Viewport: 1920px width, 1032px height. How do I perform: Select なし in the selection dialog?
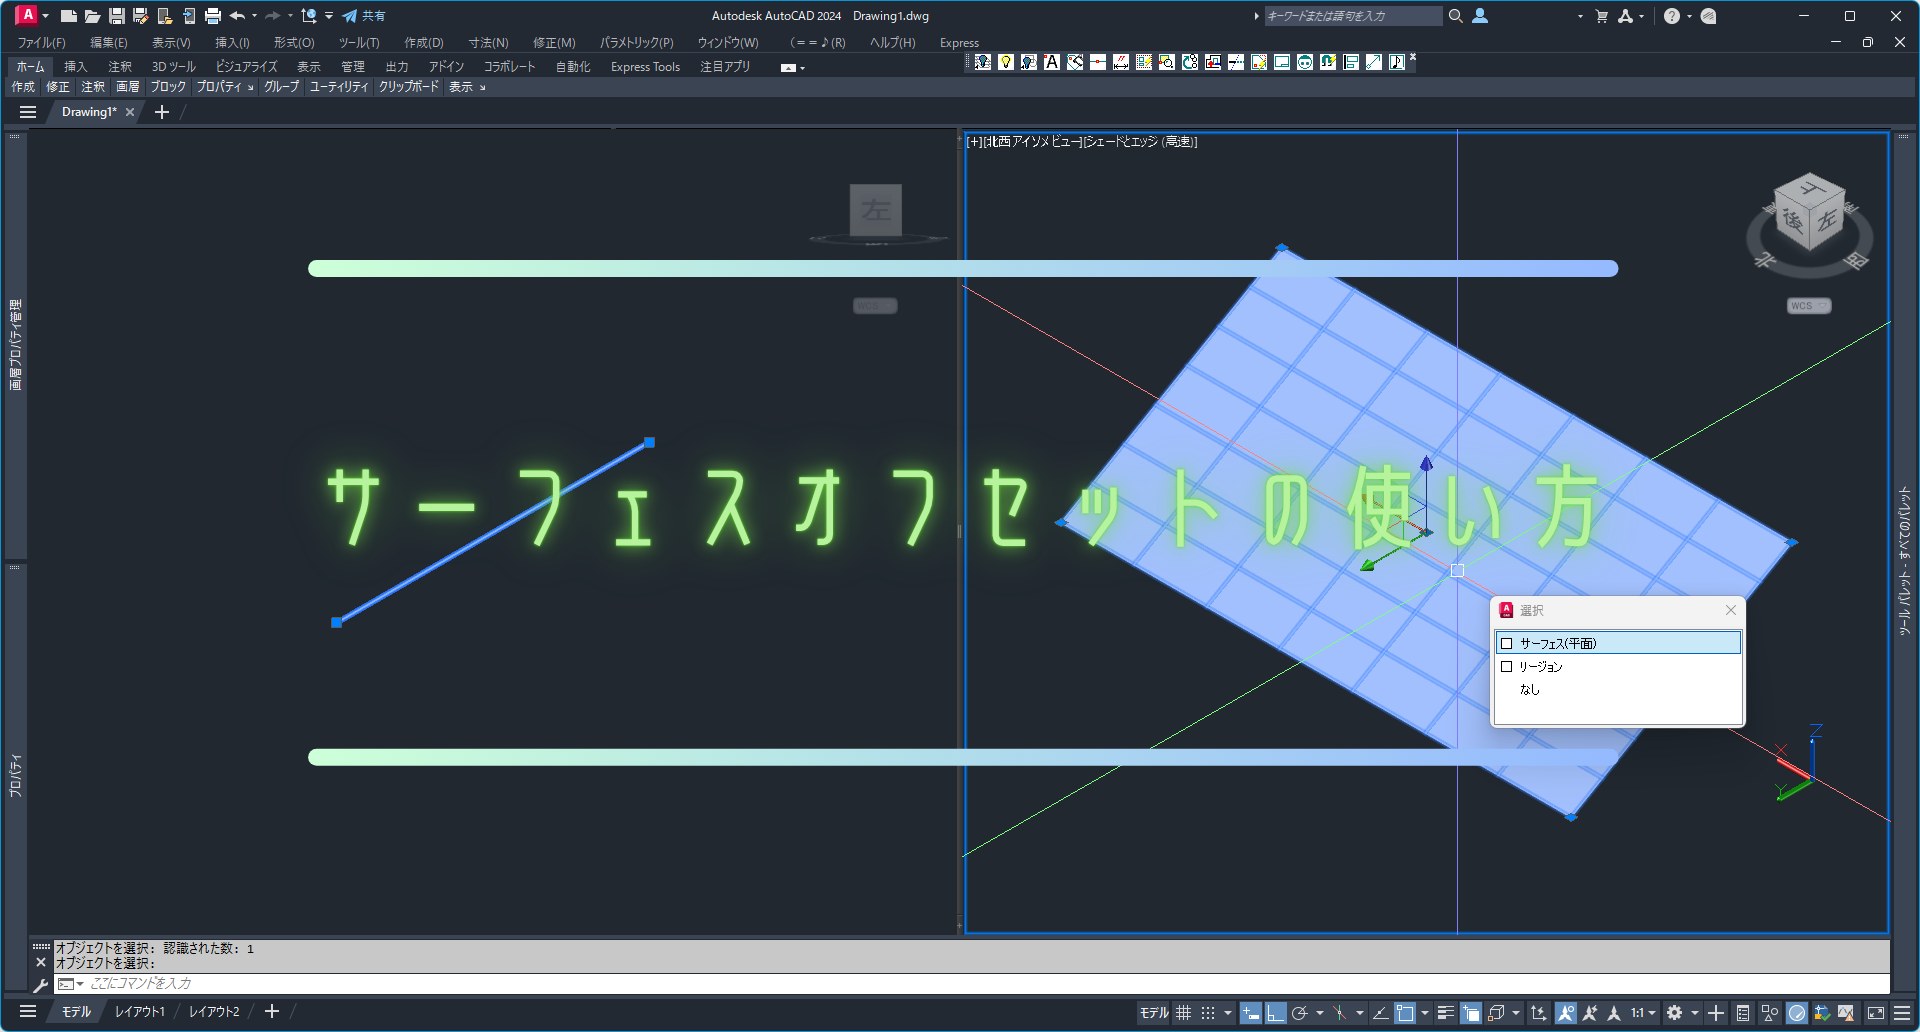(x=1529, y=689)
